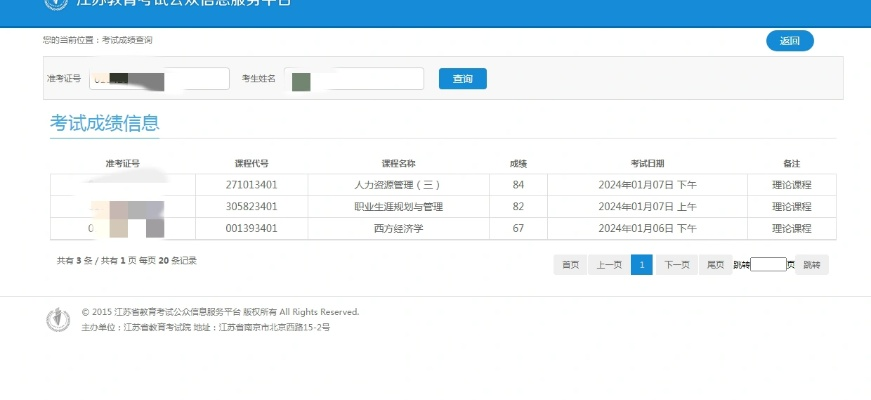The image size is (871, 400).
Task: Select page 1 in pagination
Action: [641, 265]
